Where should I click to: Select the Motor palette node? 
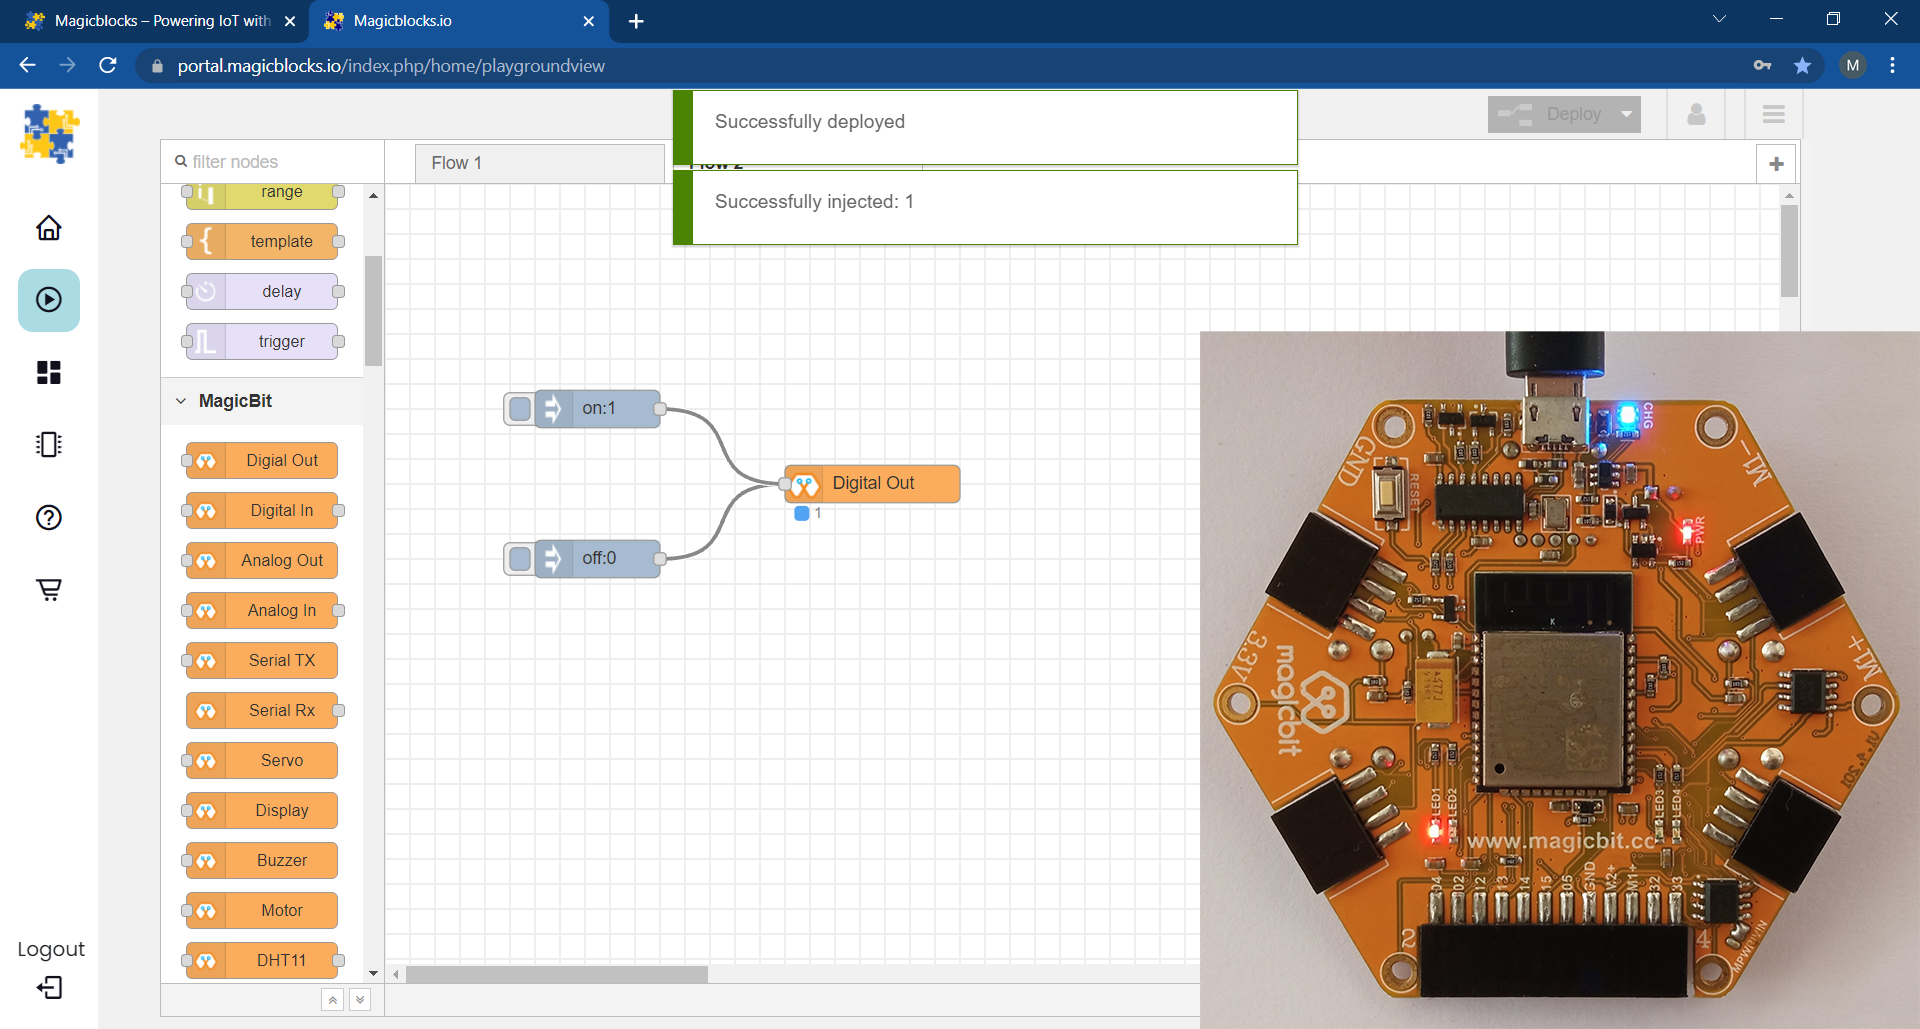(x=262, y=910)
